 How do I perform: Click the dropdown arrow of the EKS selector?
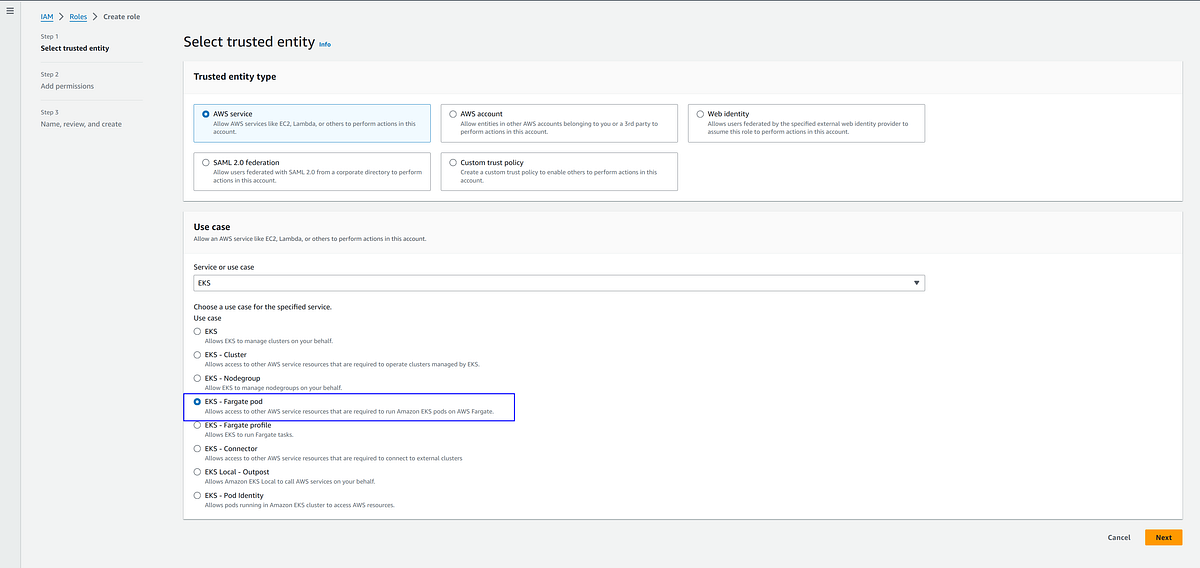917,284
